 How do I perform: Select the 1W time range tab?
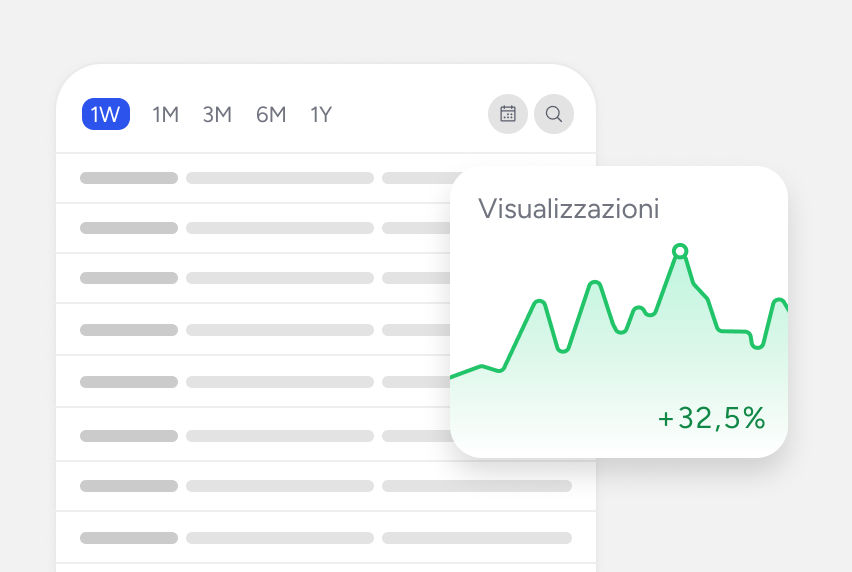(105, 115)
